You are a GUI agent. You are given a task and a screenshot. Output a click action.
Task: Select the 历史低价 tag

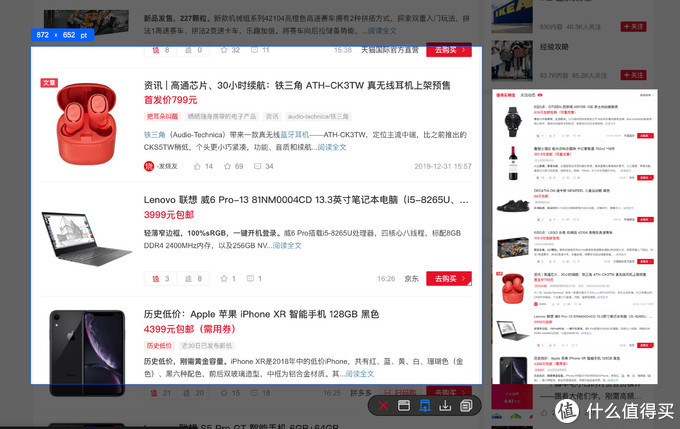[159, 346]
